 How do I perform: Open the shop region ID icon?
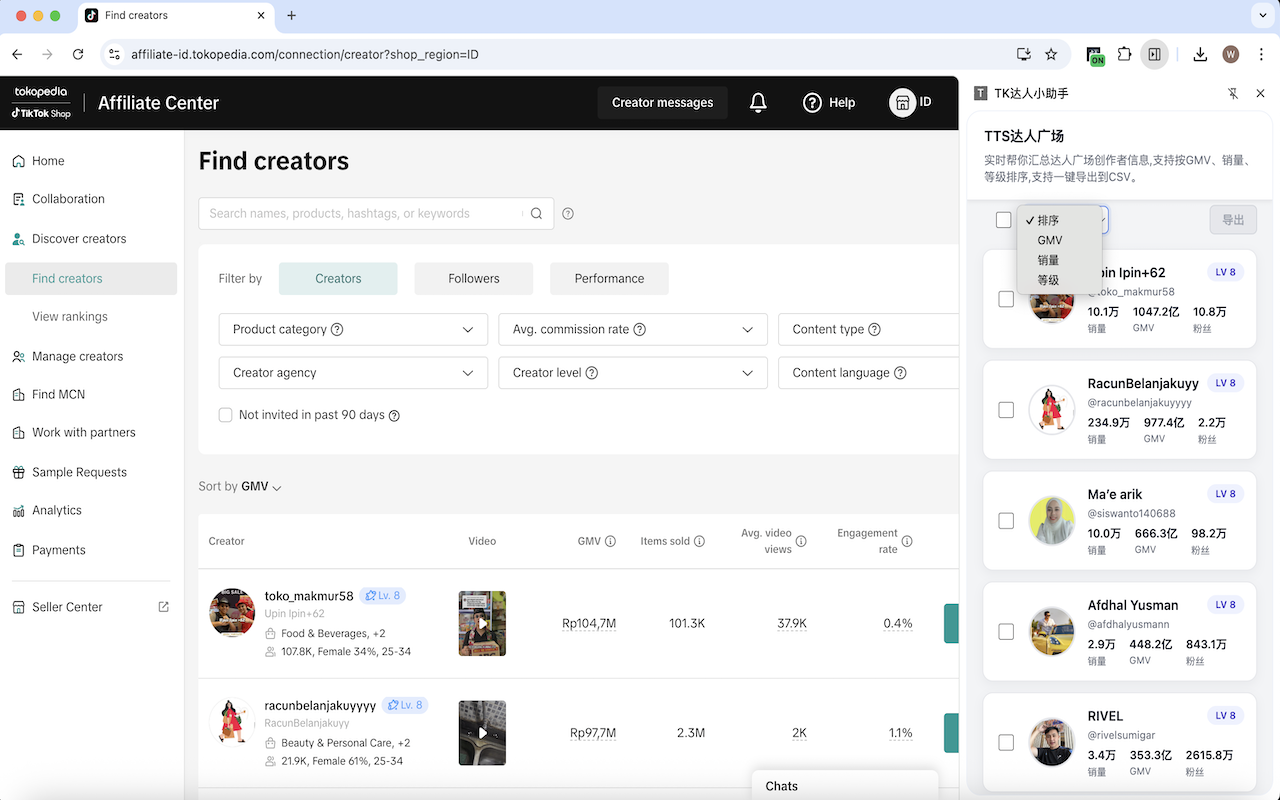pyautogui.click(x=903, y=102)
